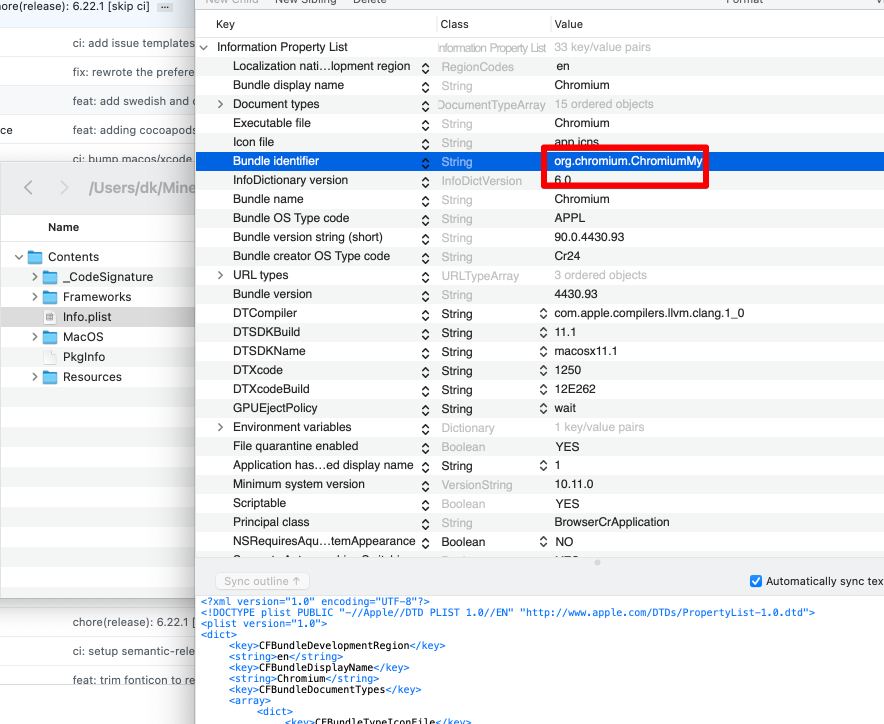Open class dropdown for DTCompiler String
Screen dimensions: 884x724
(x=543, y=314)
